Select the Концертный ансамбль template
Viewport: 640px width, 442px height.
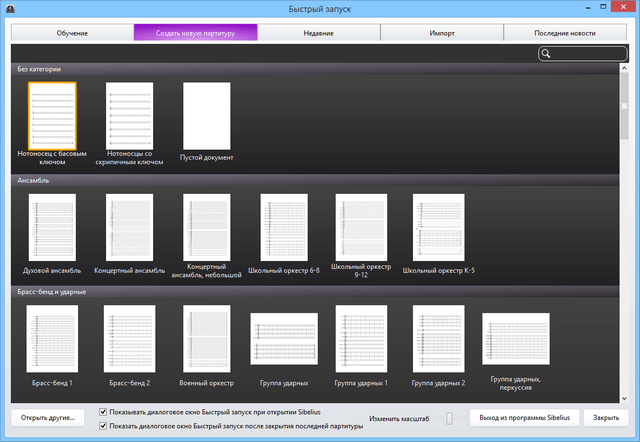129,227
